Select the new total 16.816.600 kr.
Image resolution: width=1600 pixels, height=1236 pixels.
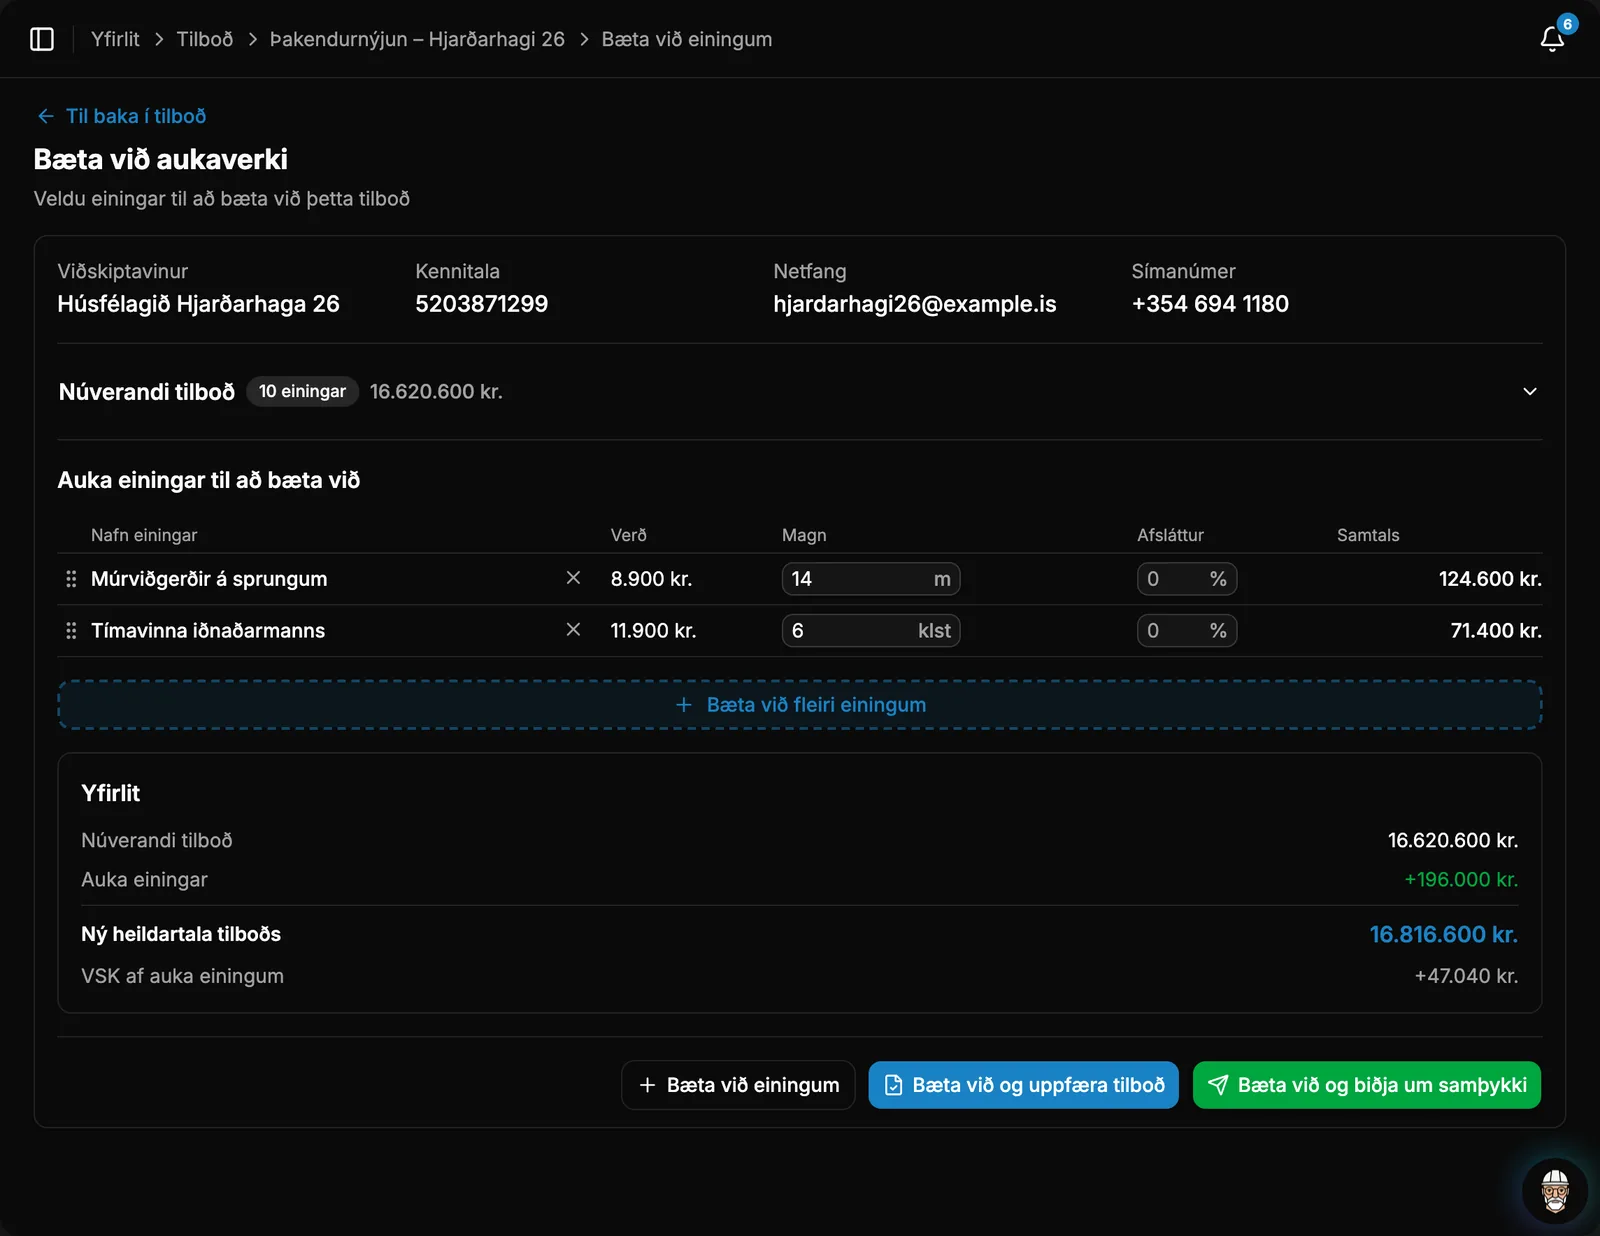(1443, 934)
